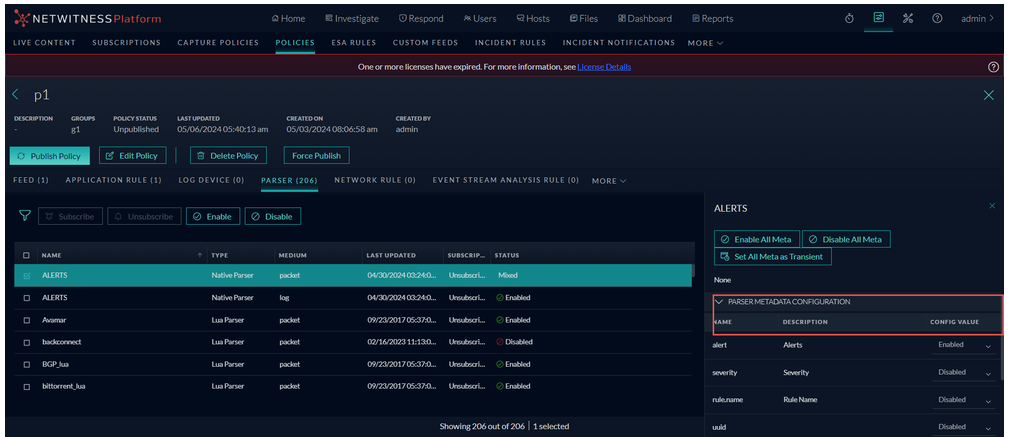The width and height of the screenshot is (1010, 437).
Task: Check the BGP_lua row checkbox
Action: tap(26, 364)
